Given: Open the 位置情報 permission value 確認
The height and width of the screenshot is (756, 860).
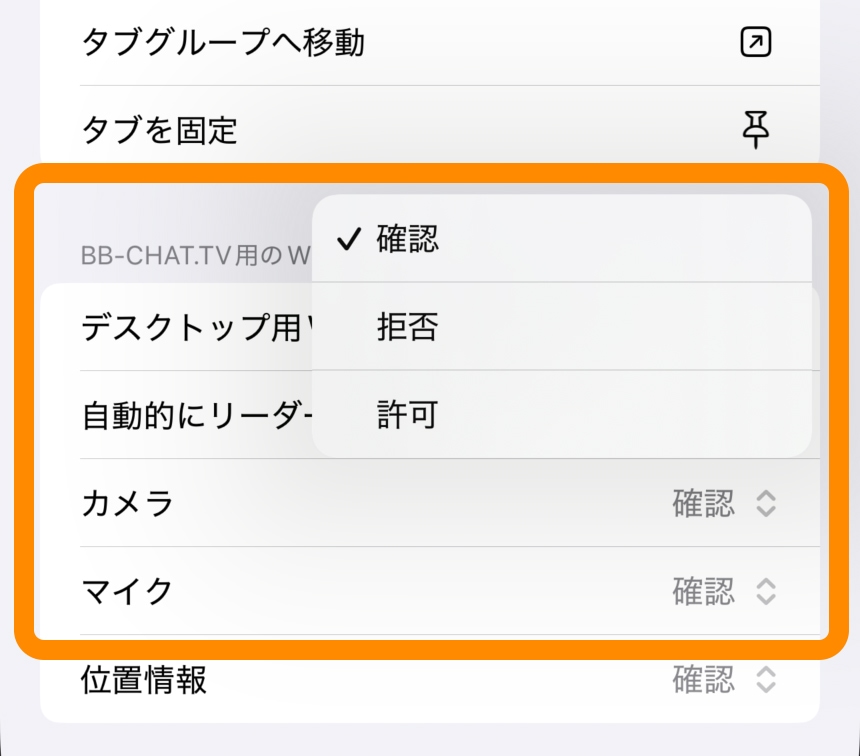Looking at the screenshot, I should click(703, 681).
